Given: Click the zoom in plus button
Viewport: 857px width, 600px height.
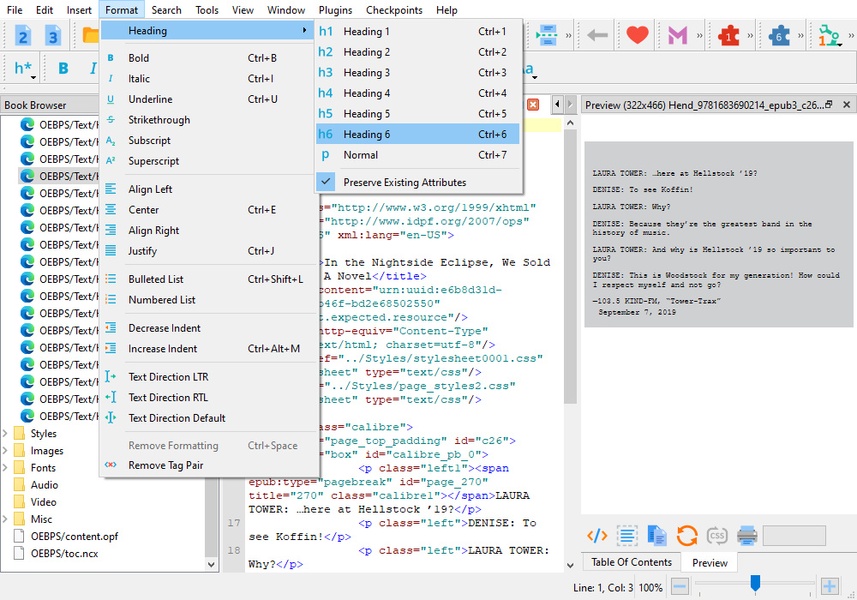Looking at the screenshot, I should point(830,587).
